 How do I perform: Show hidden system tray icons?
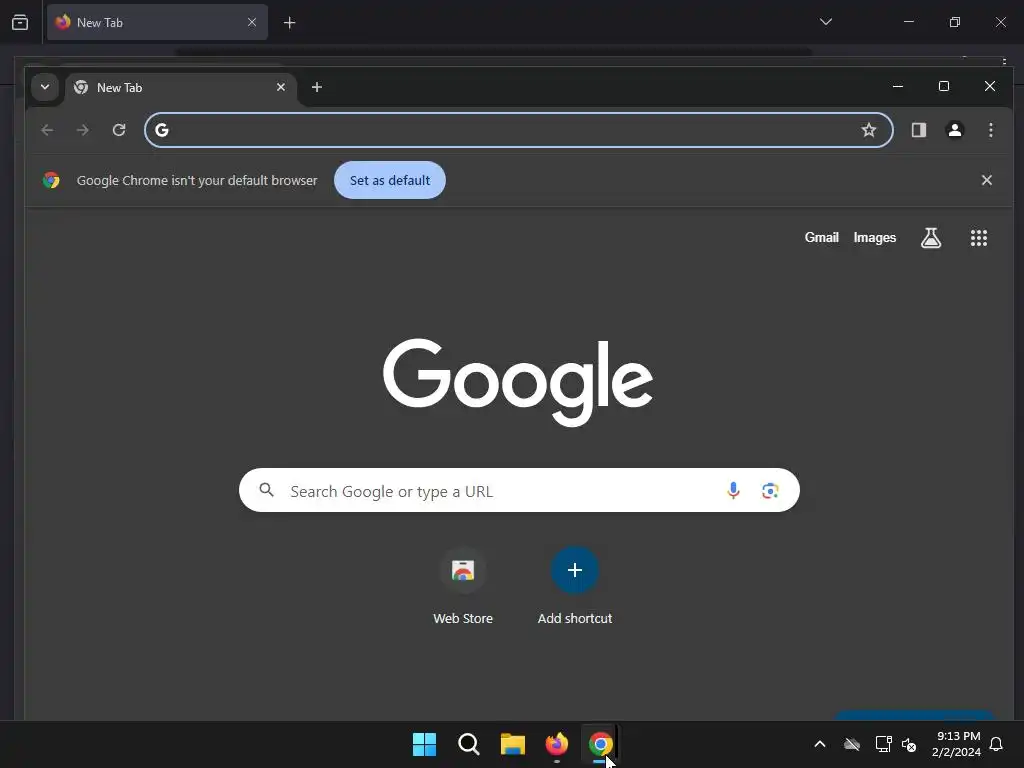pyautogui.click(x=820, y=744)
